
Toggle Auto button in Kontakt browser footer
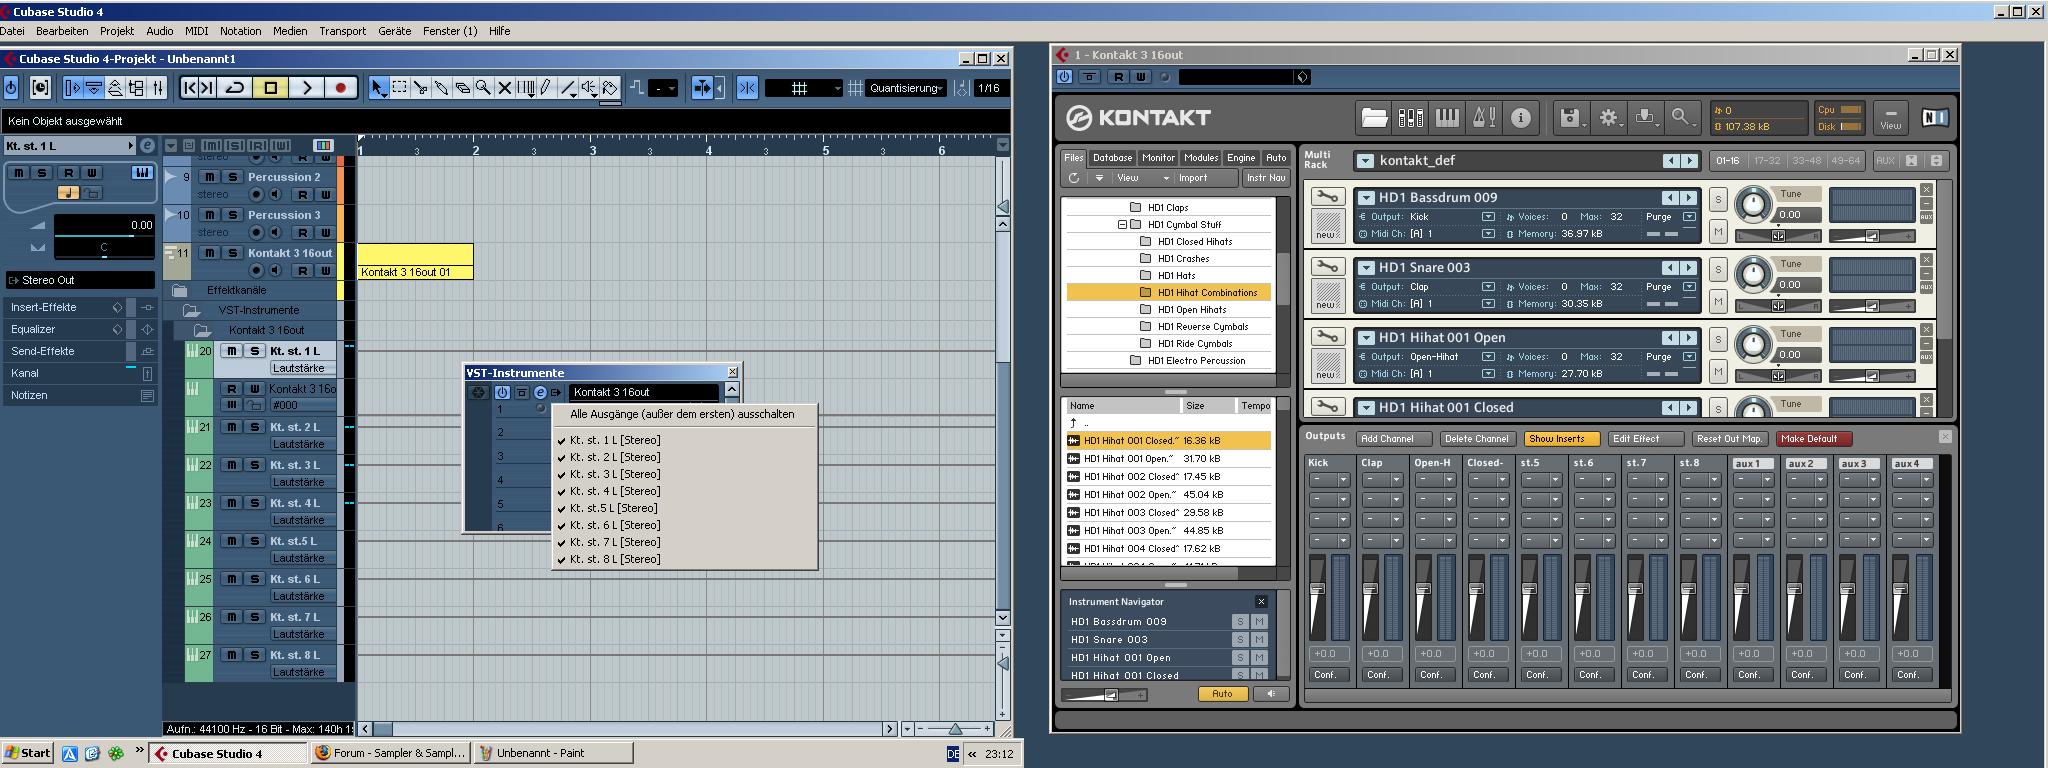point(1222,693)
